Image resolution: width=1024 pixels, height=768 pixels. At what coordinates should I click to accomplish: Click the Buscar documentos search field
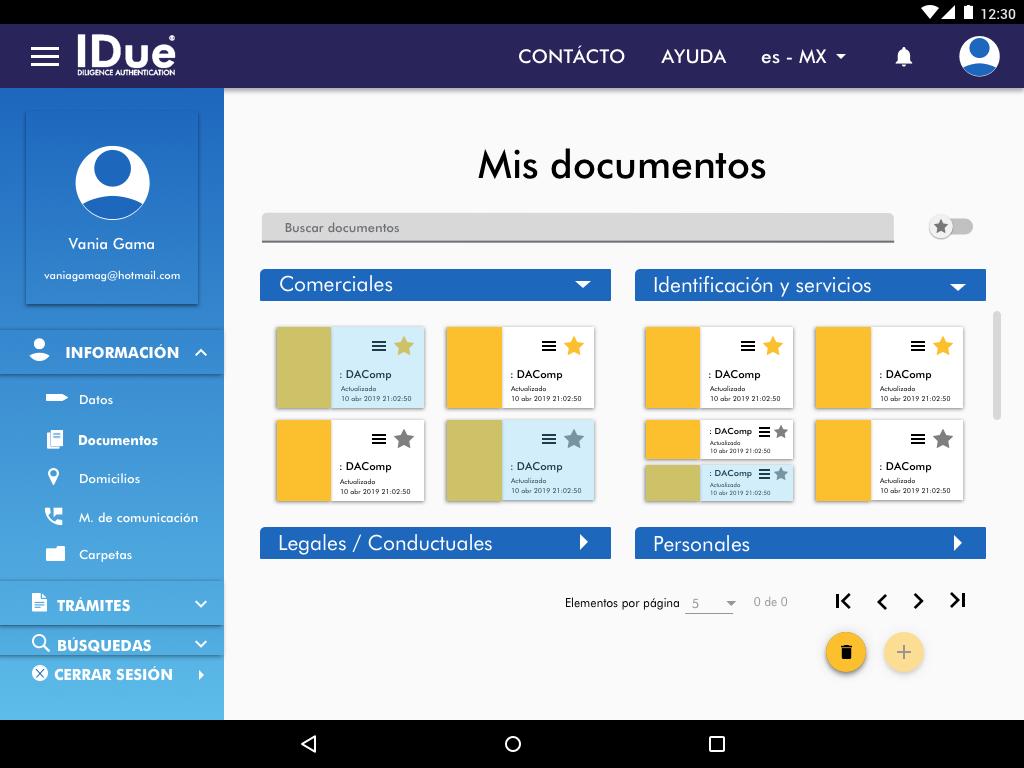tap(577, 228)
